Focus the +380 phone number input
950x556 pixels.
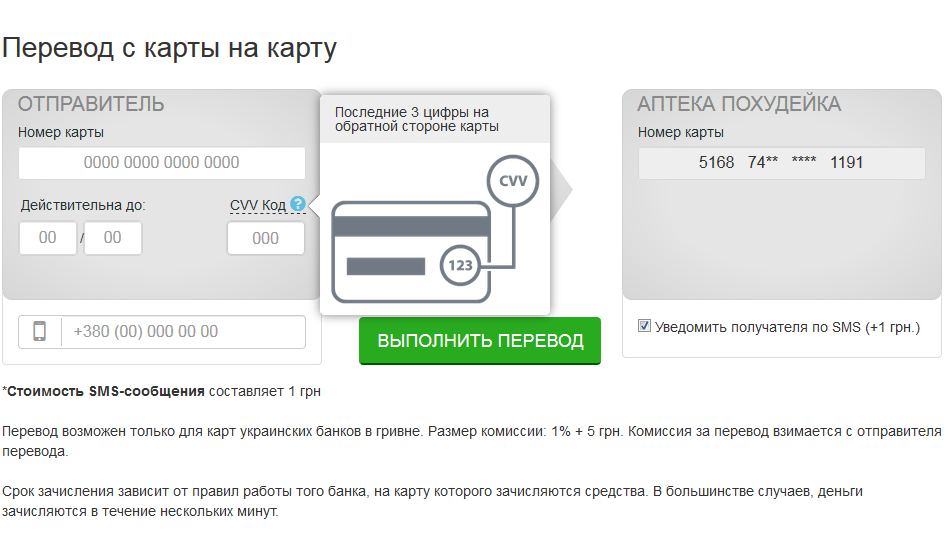coord(184,331)
